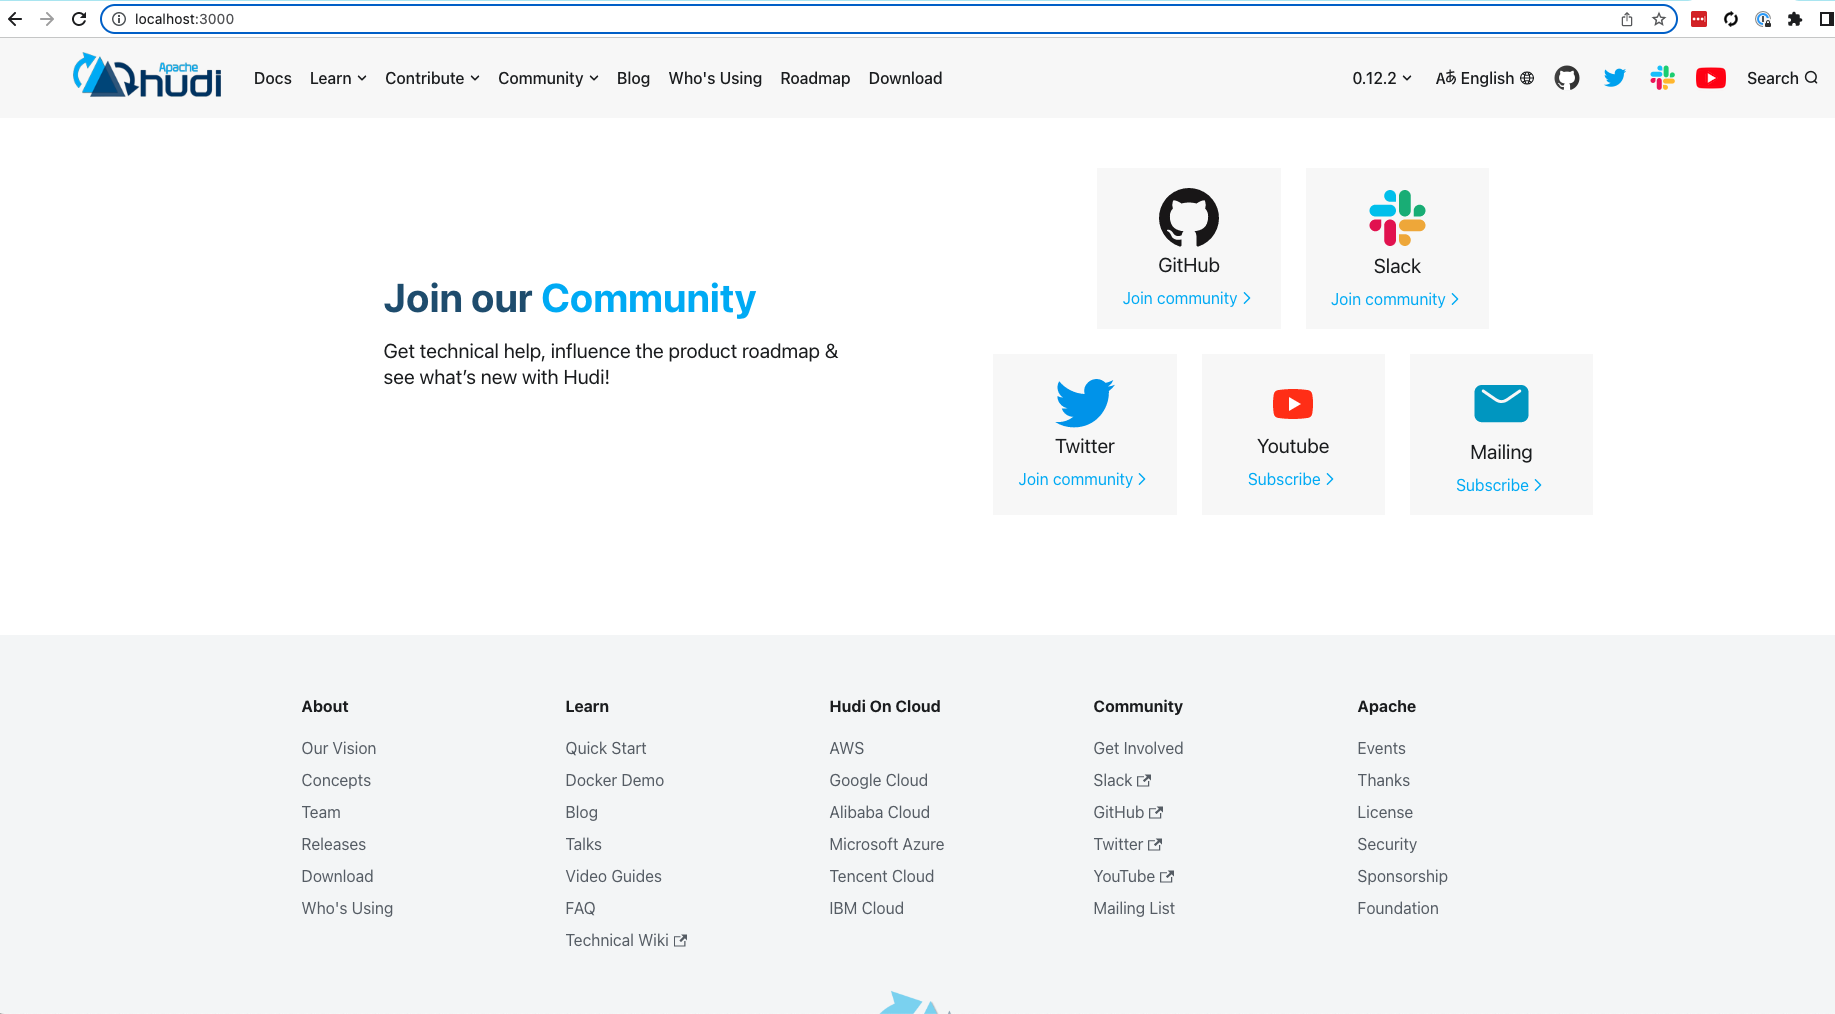
Task: Open Thanks under Apache footer
Action: coord(1384,780)
